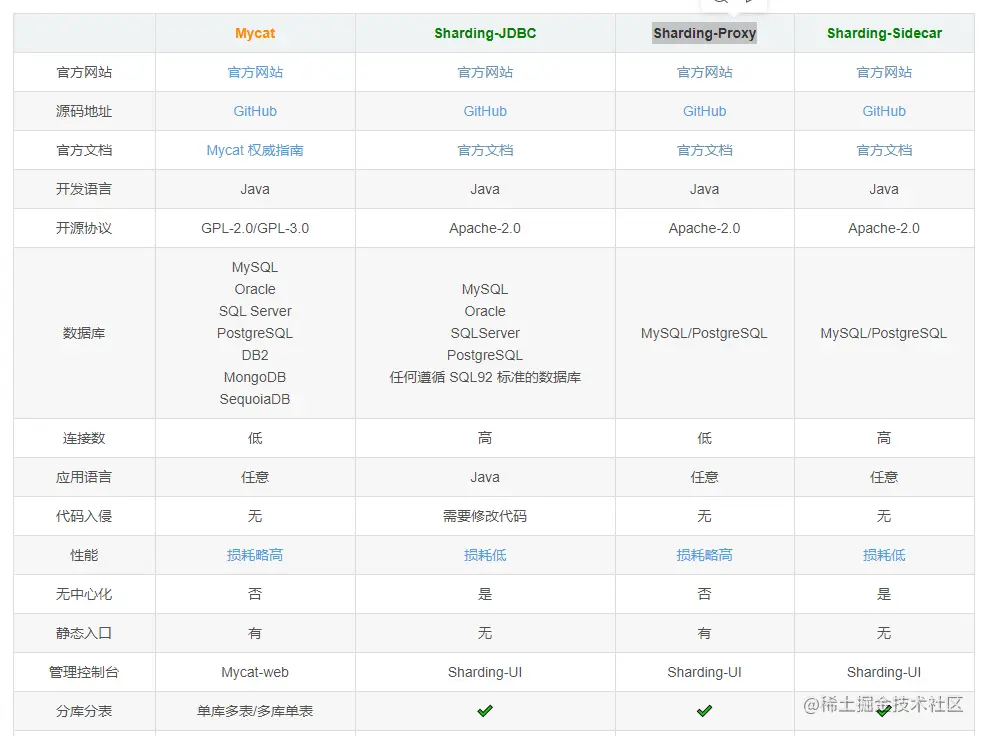Click Sharding-JDBC 损耗低 performance link

point(485,555)
